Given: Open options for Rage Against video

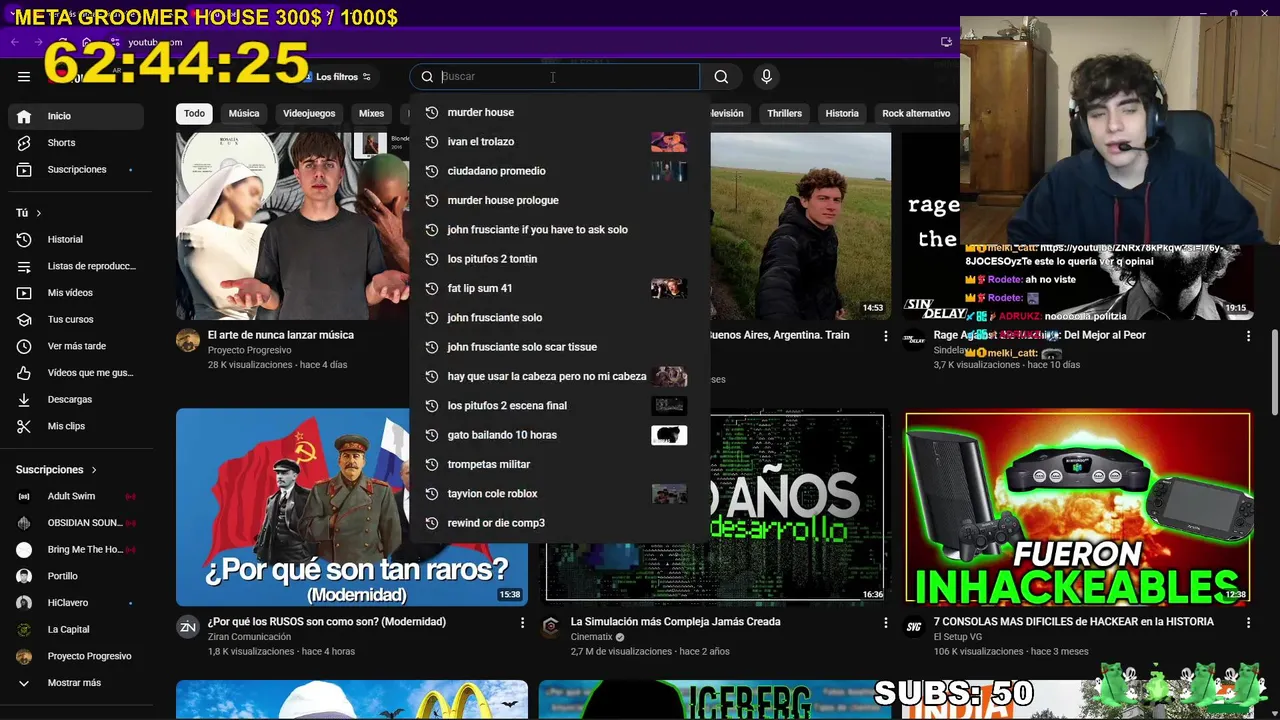Looking at the screenshot, I should pos(1248,337).
